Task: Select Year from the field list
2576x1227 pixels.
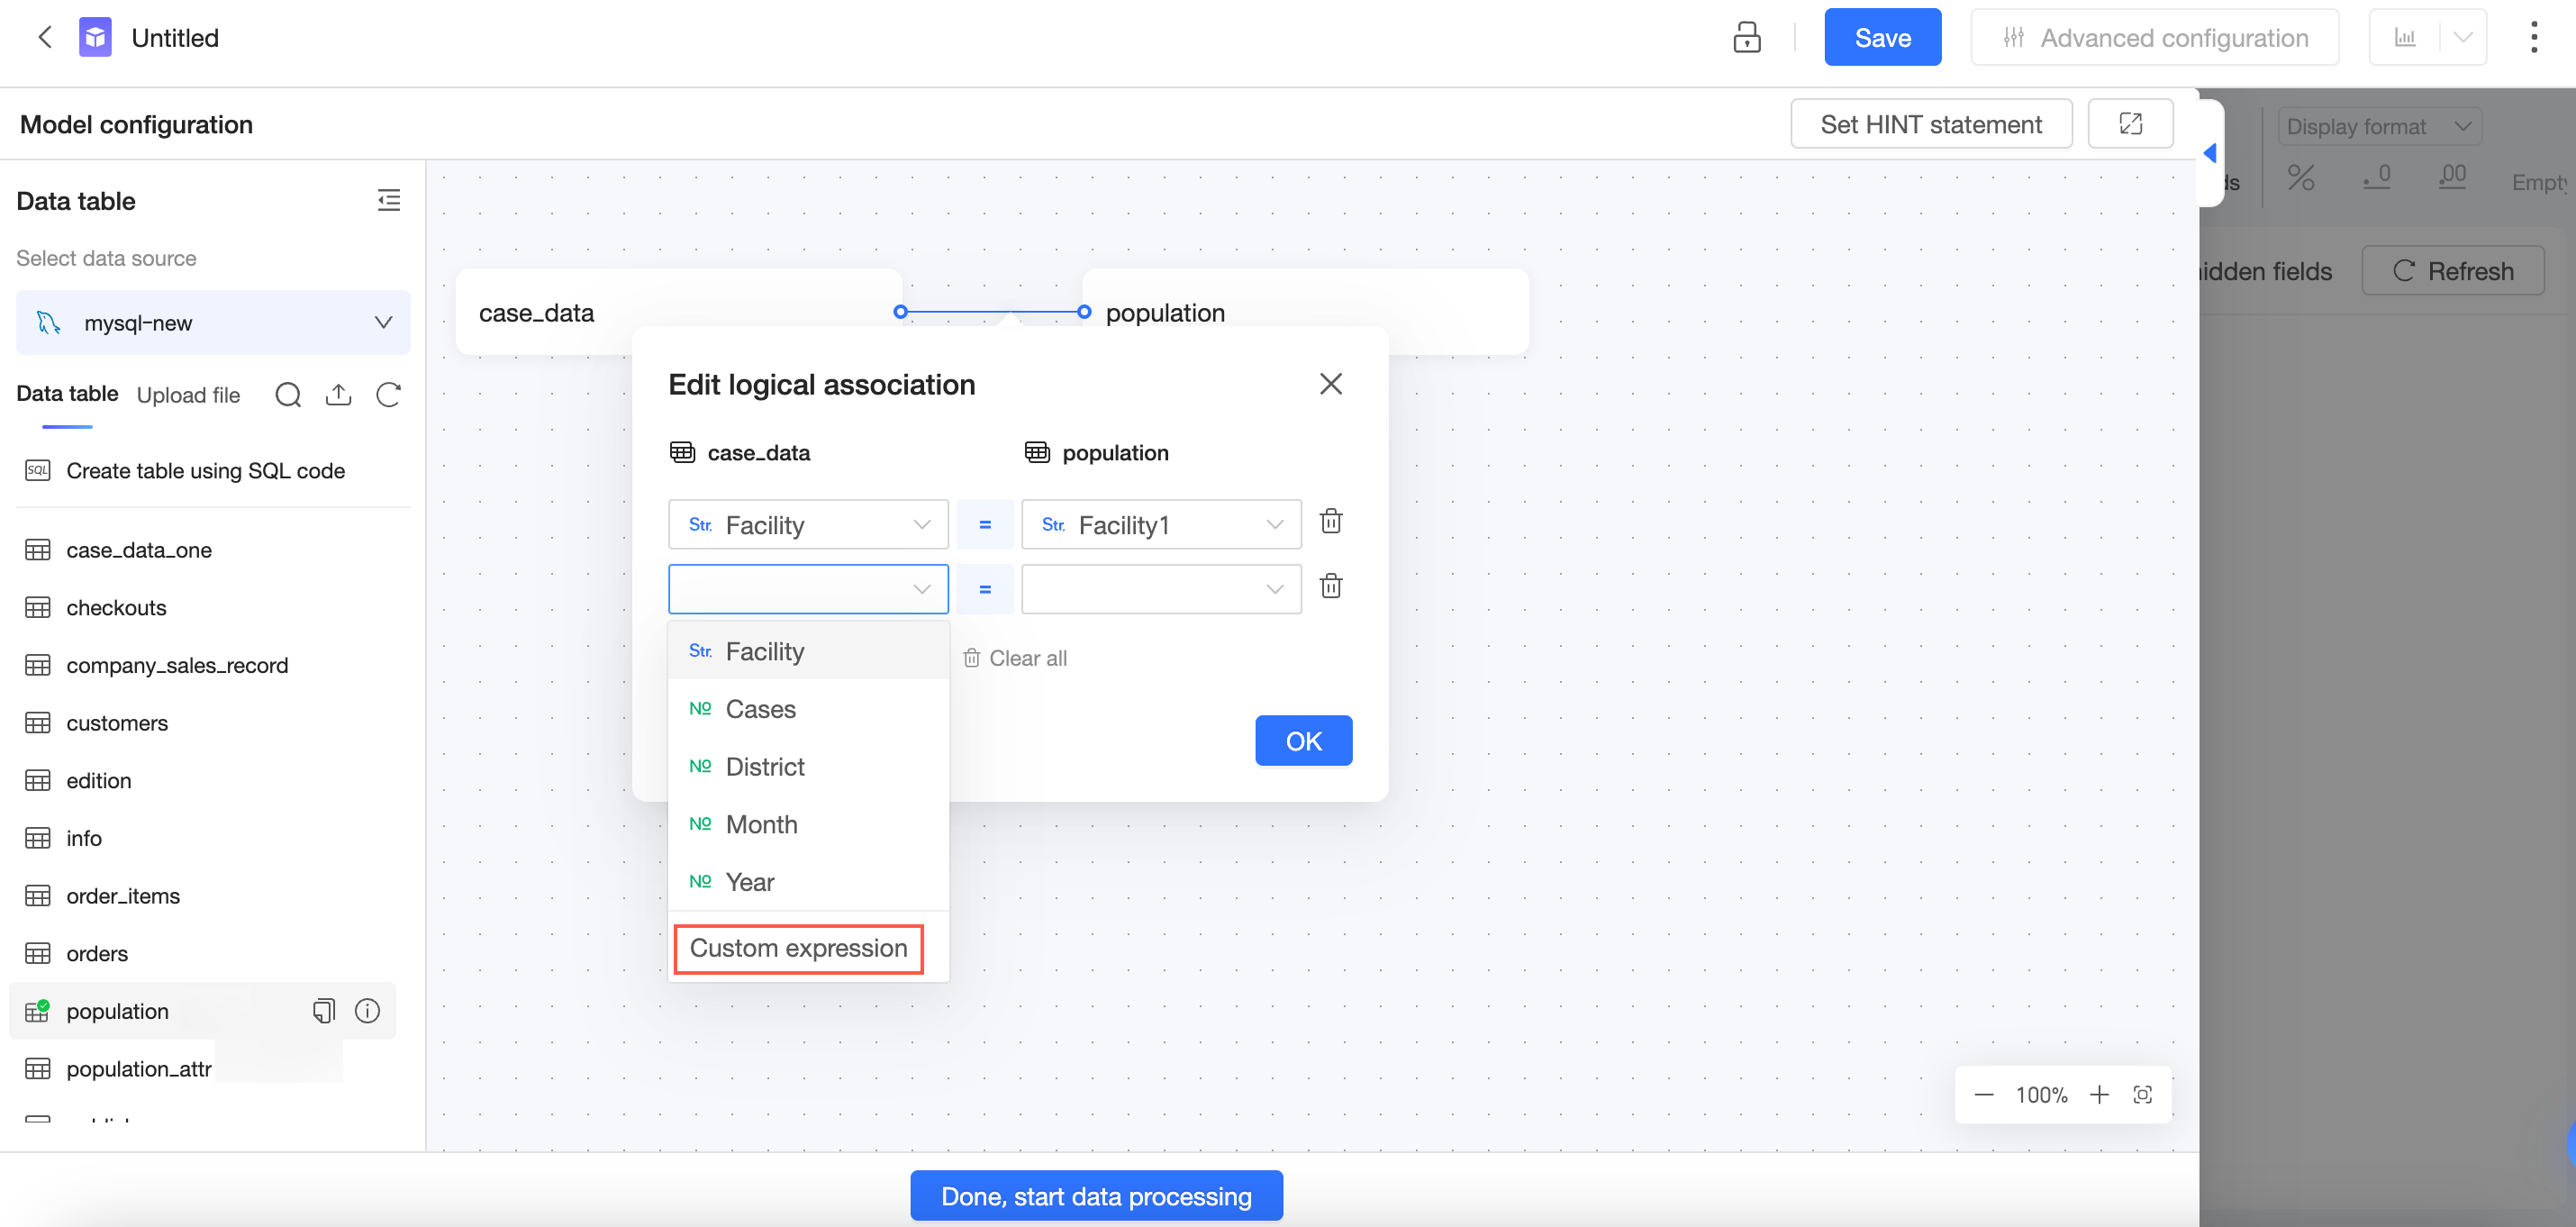Action: pyautogui.click(x=808, y=882)
